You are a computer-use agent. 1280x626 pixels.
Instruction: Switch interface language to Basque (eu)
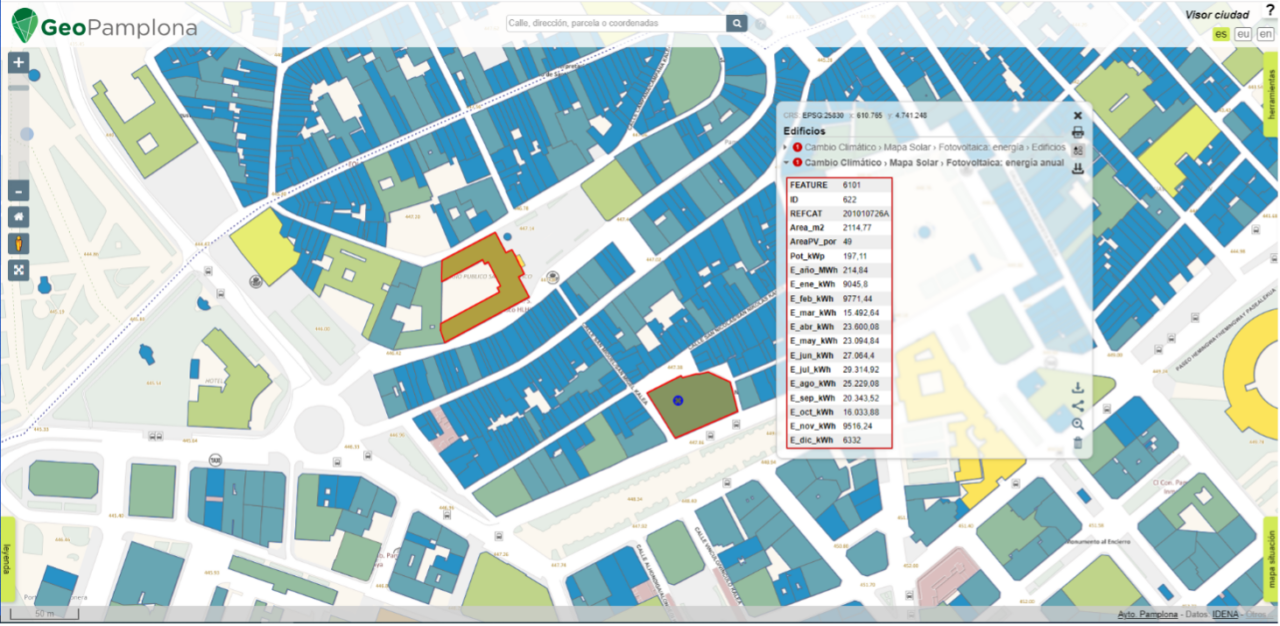[x=1242, y=34]
